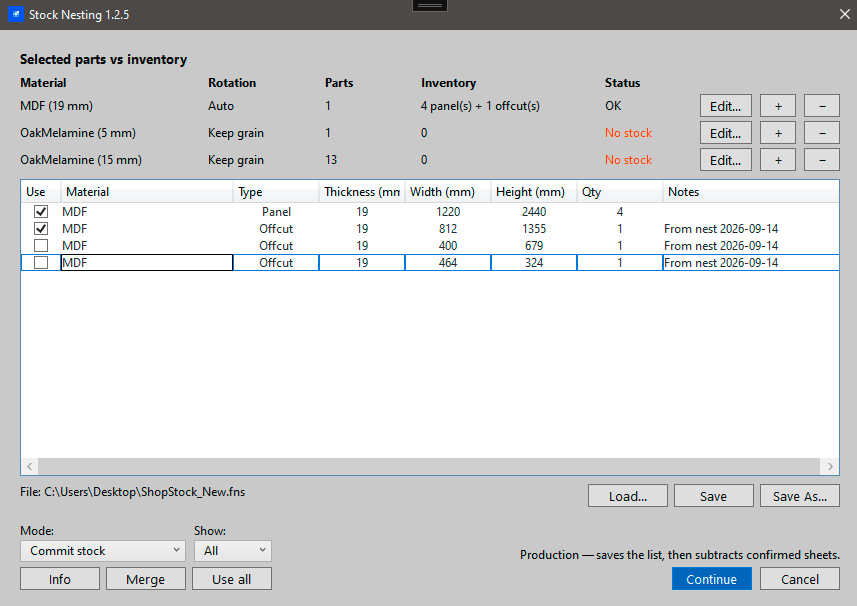Edit the OakMelamine (5 mm) material
The width and height of the screenshot is (857, 606).
click(725, 133)
